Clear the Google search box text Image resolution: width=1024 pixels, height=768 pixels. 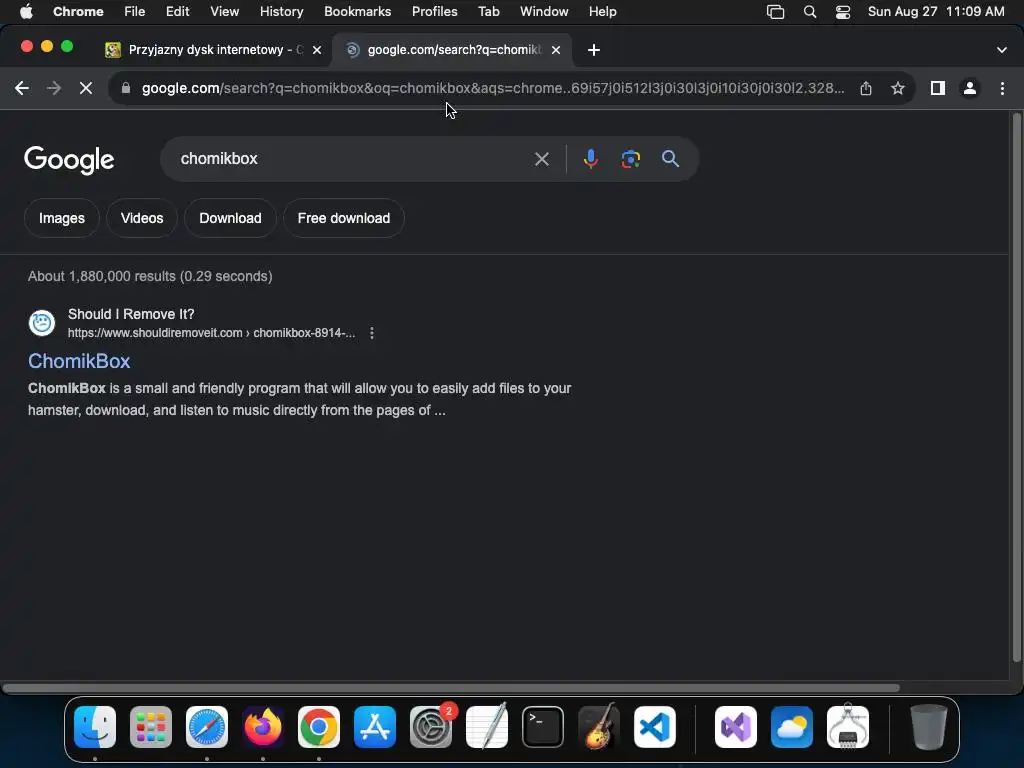(x=541, y=159)
